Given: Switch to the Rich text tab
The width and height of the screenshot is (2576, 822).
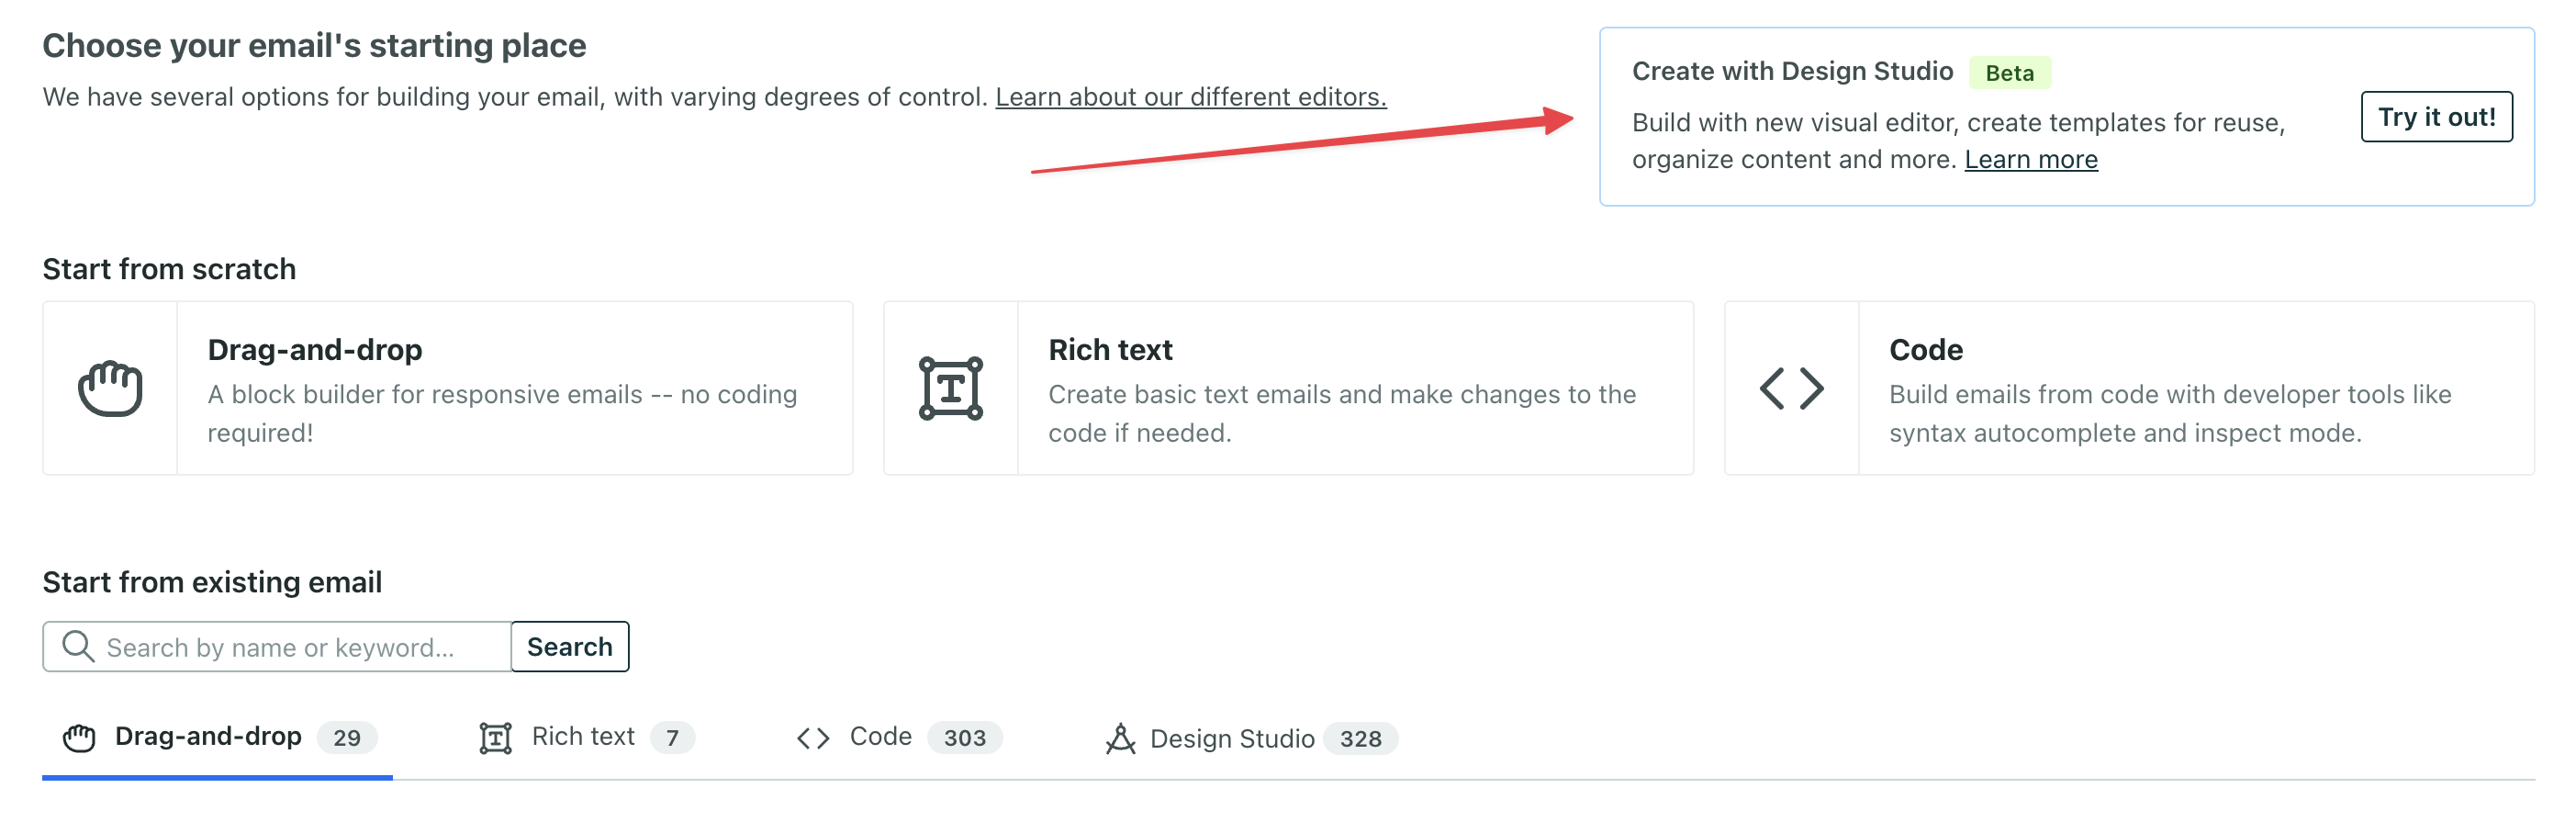Looking at the screenshot, I should click(584, 737).
